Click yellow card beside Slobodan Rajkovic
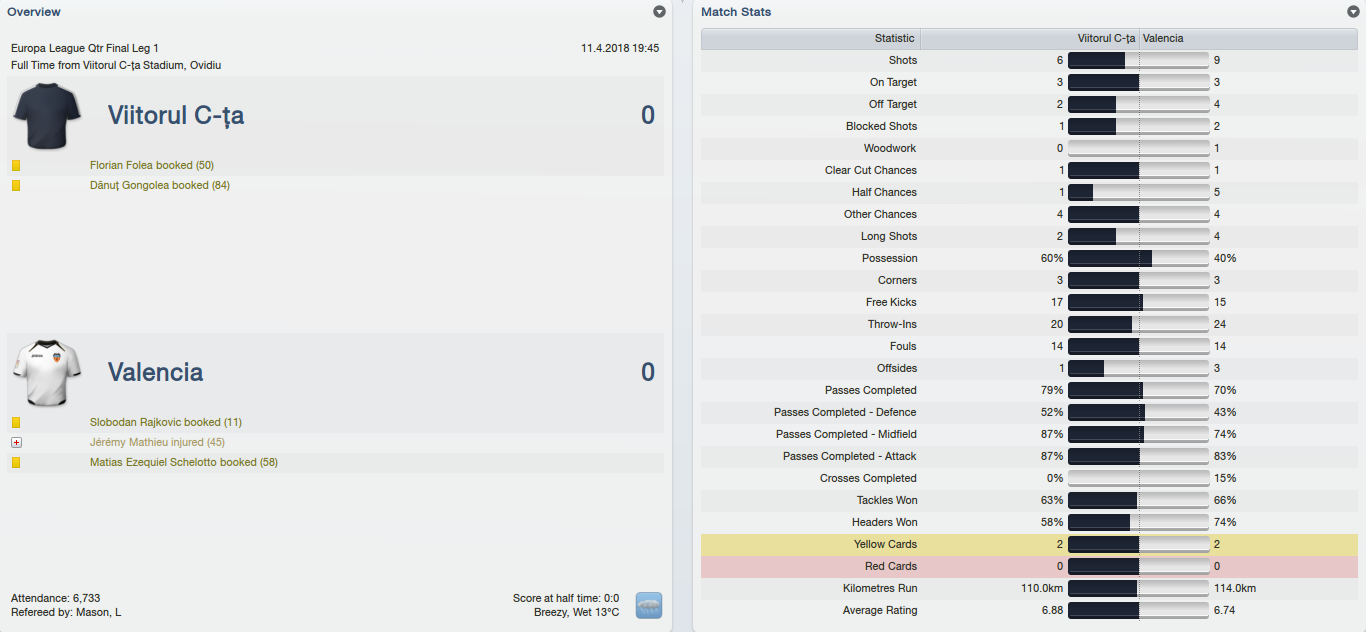 pyautogui.click(x=16, y=423)
